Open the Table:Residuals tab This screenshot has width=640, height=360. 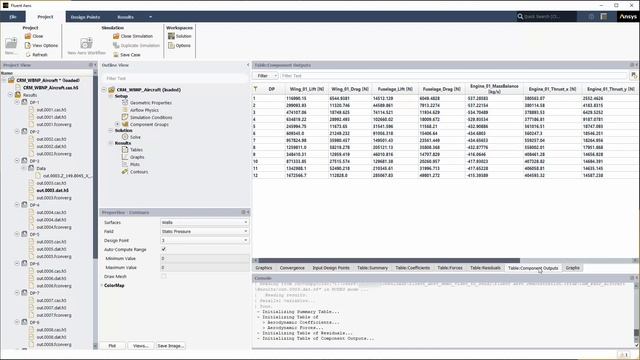point(485,268)
